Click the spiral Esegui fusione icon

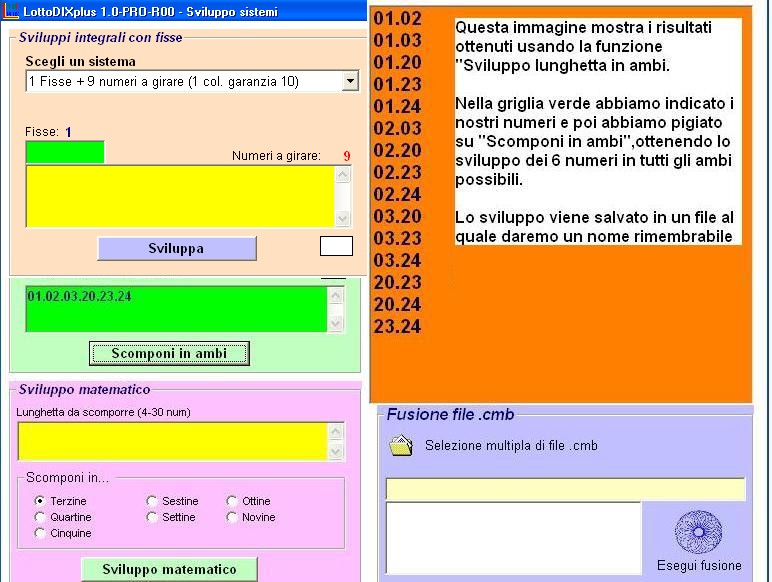pyautogui.click(x=698, y=532)
